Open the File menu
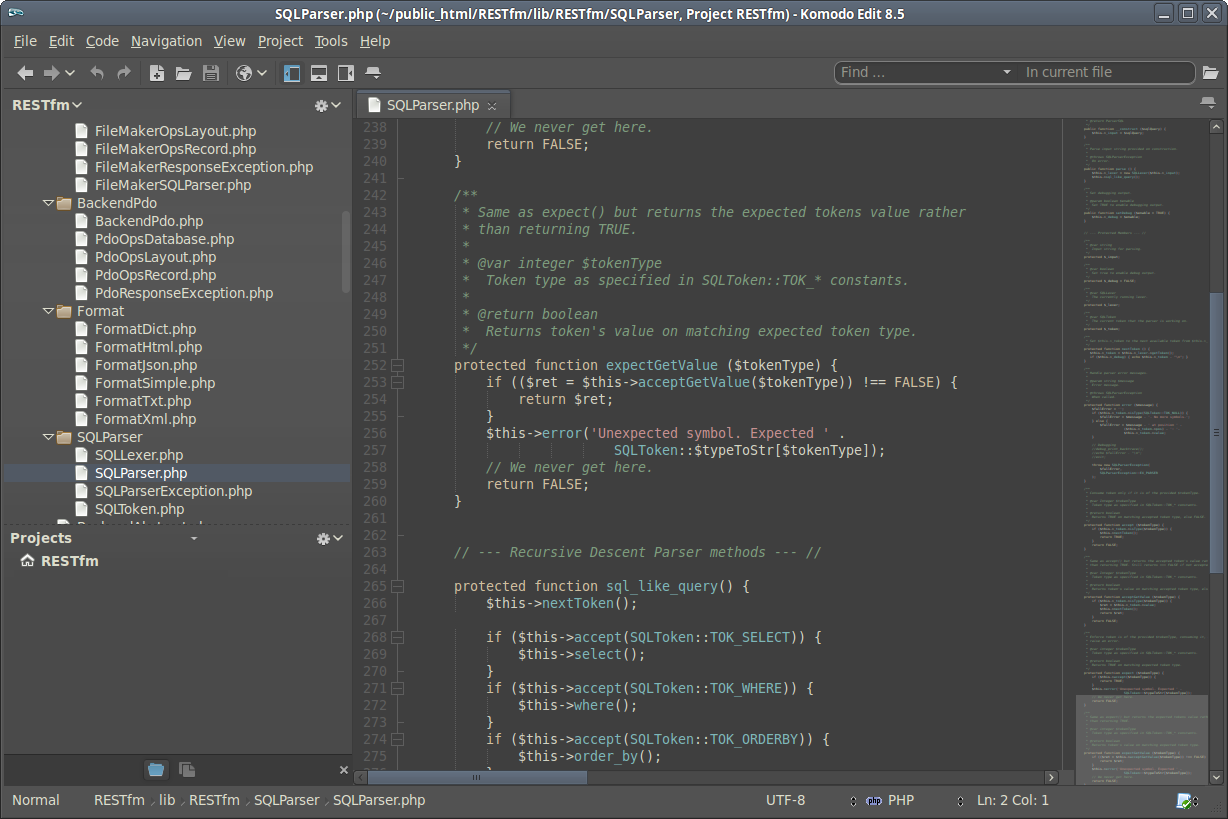This screenshot has width=1228, height=819. (25, 41)
